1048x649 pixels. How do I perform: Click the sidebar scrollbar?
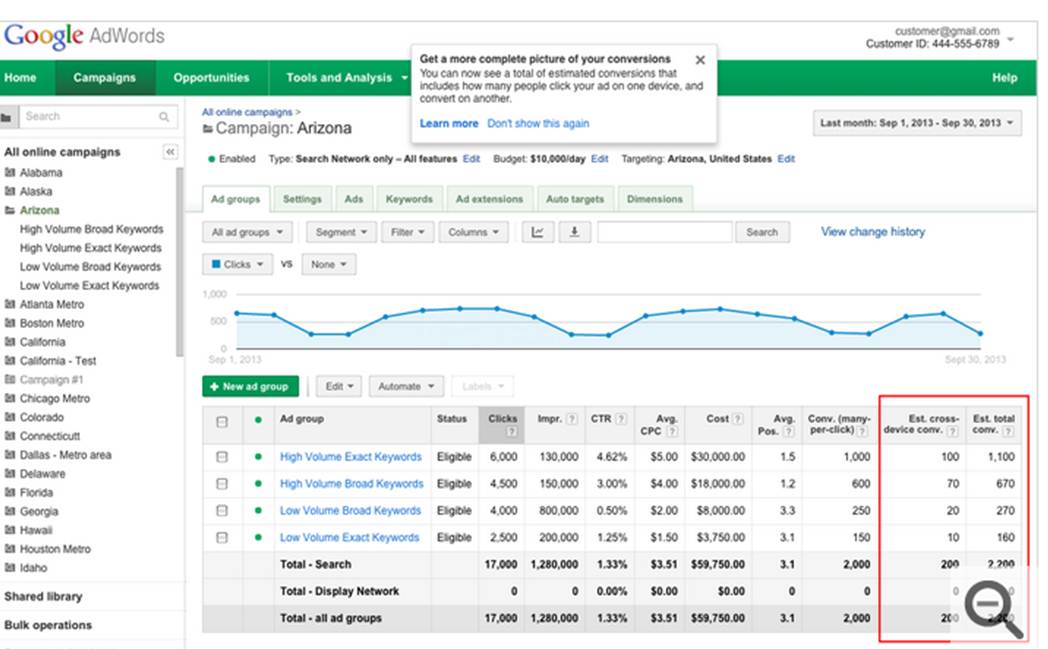point(179,261)
